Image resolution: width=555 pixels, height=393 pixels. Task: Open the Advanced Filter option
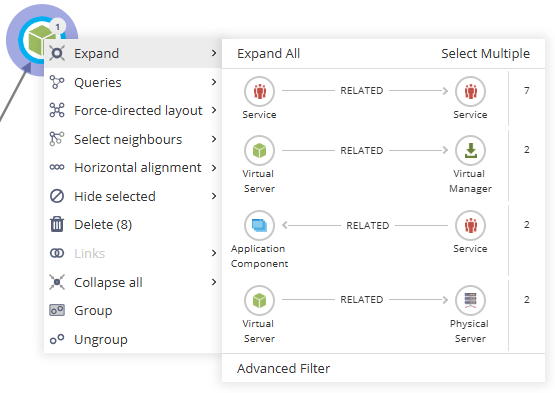click(284, 368)
